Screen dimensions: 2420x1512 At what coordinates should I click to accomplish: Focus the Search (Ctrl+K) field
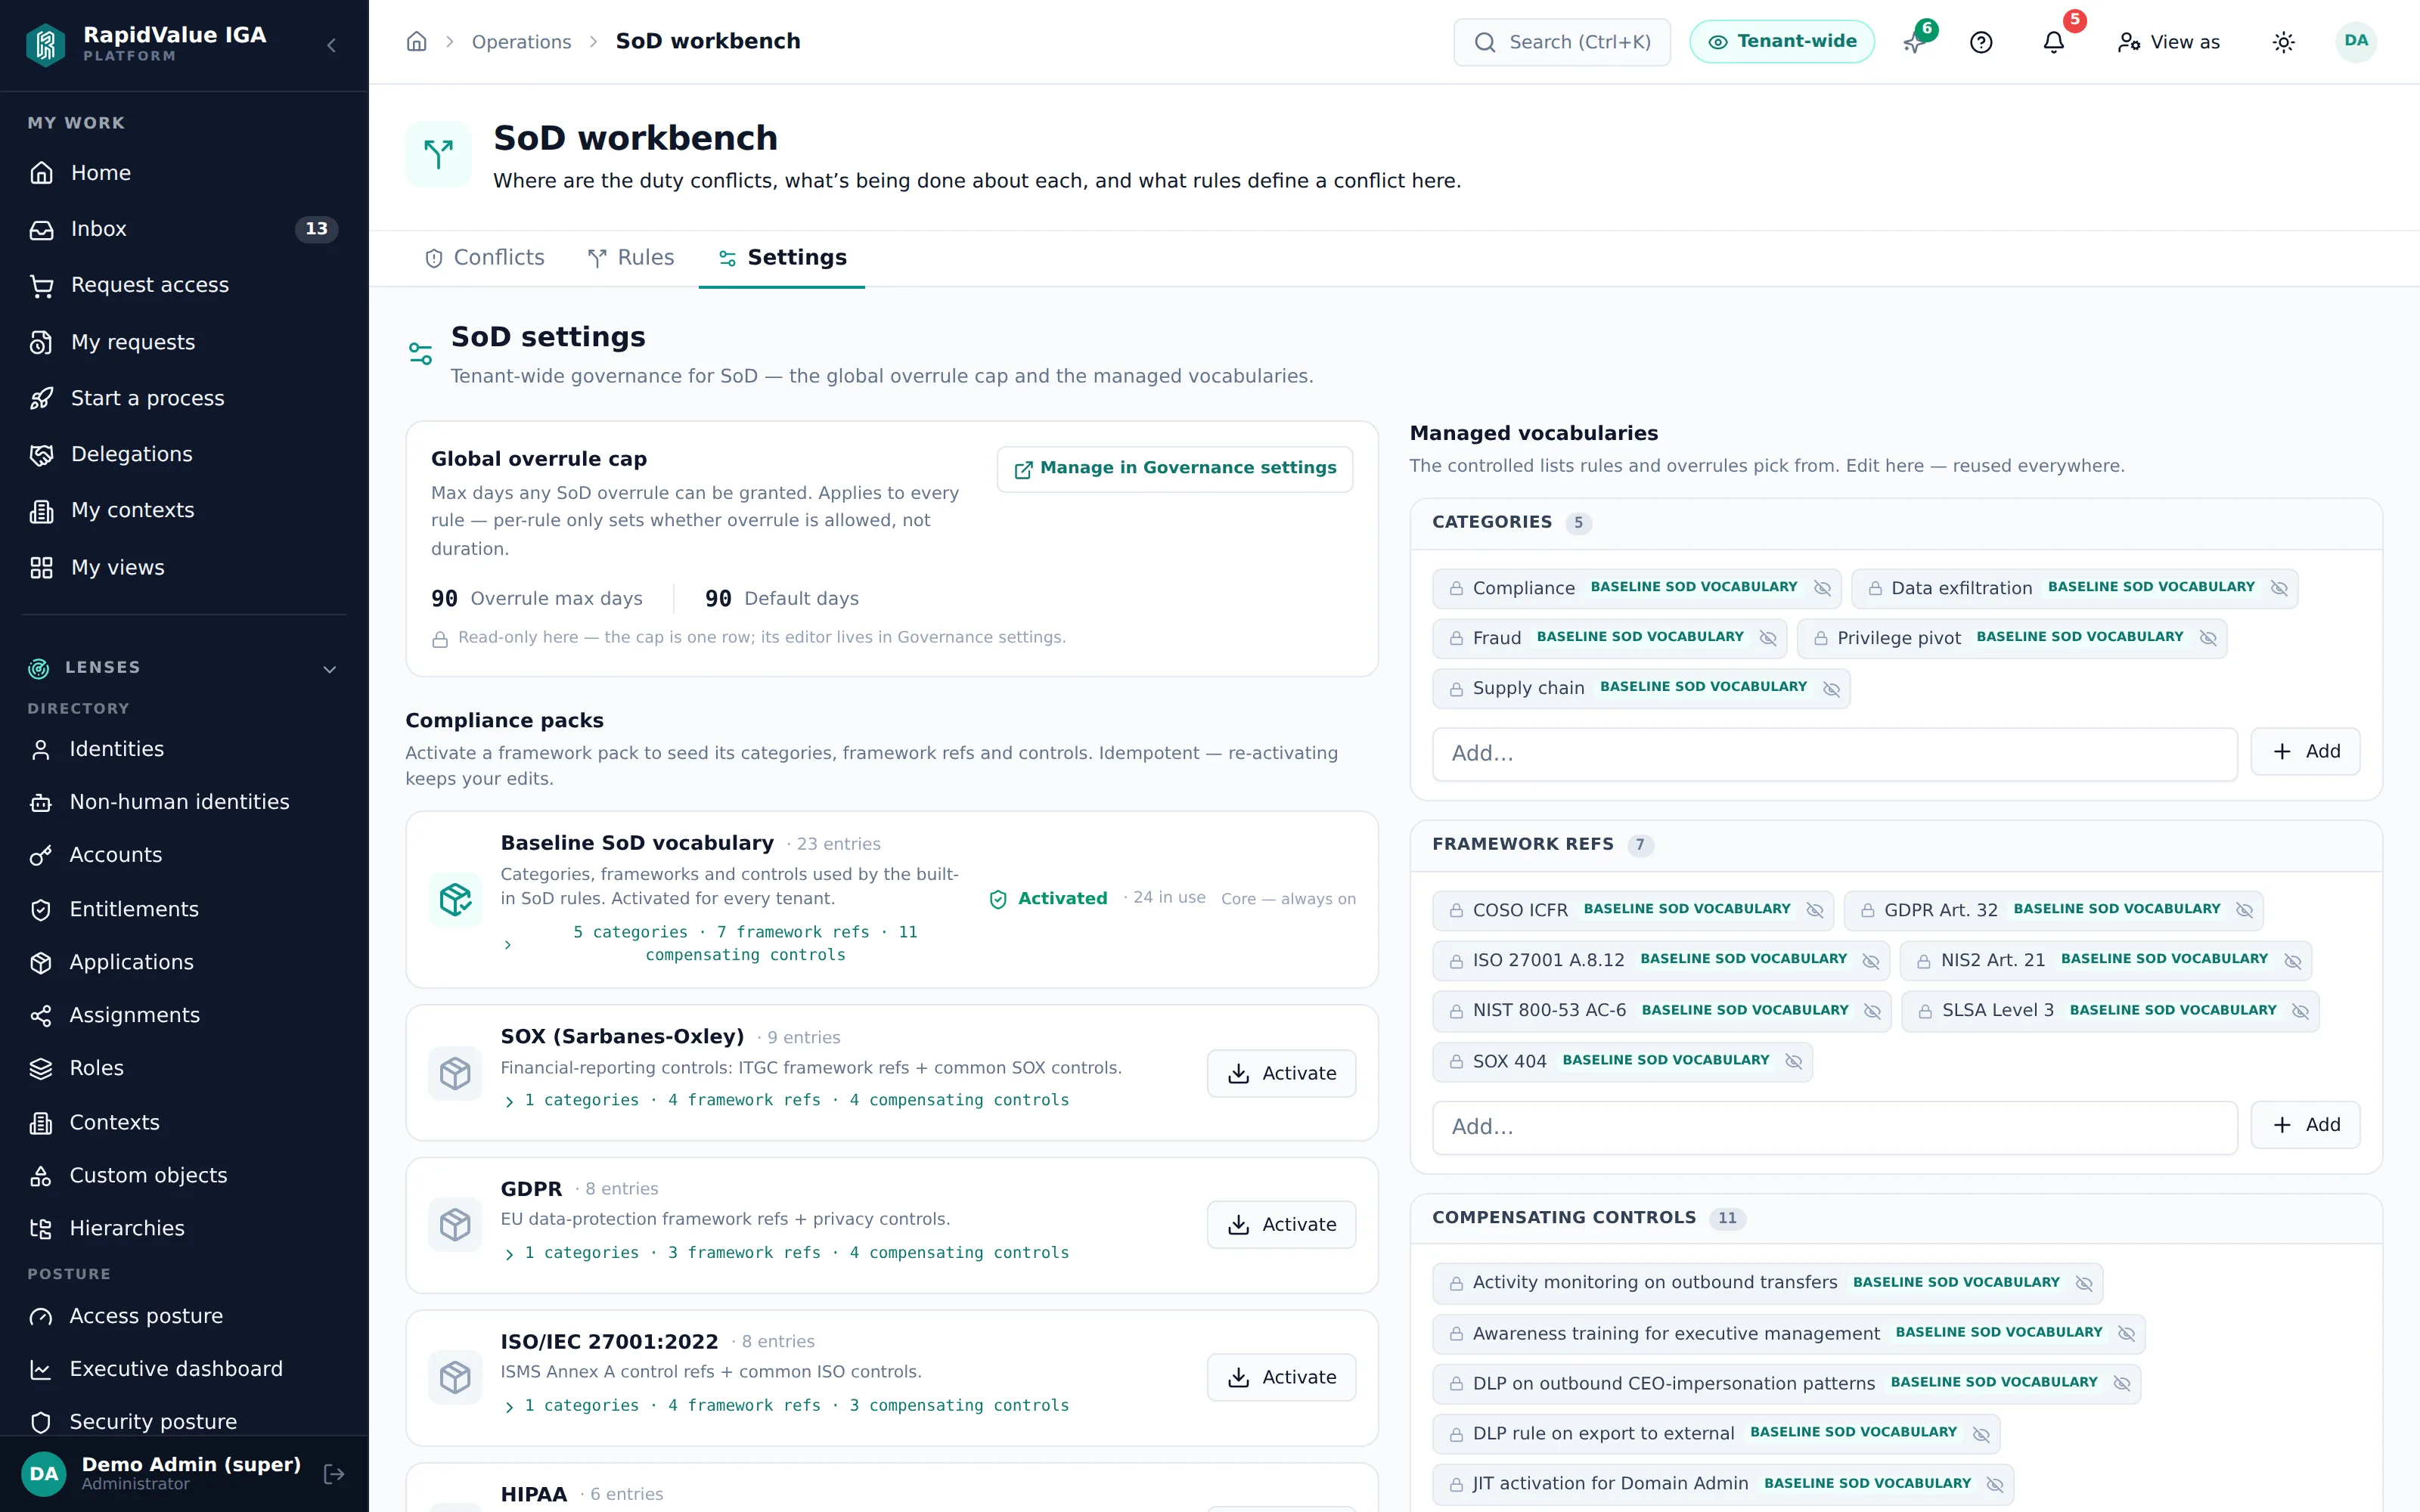coord(1562,42)
